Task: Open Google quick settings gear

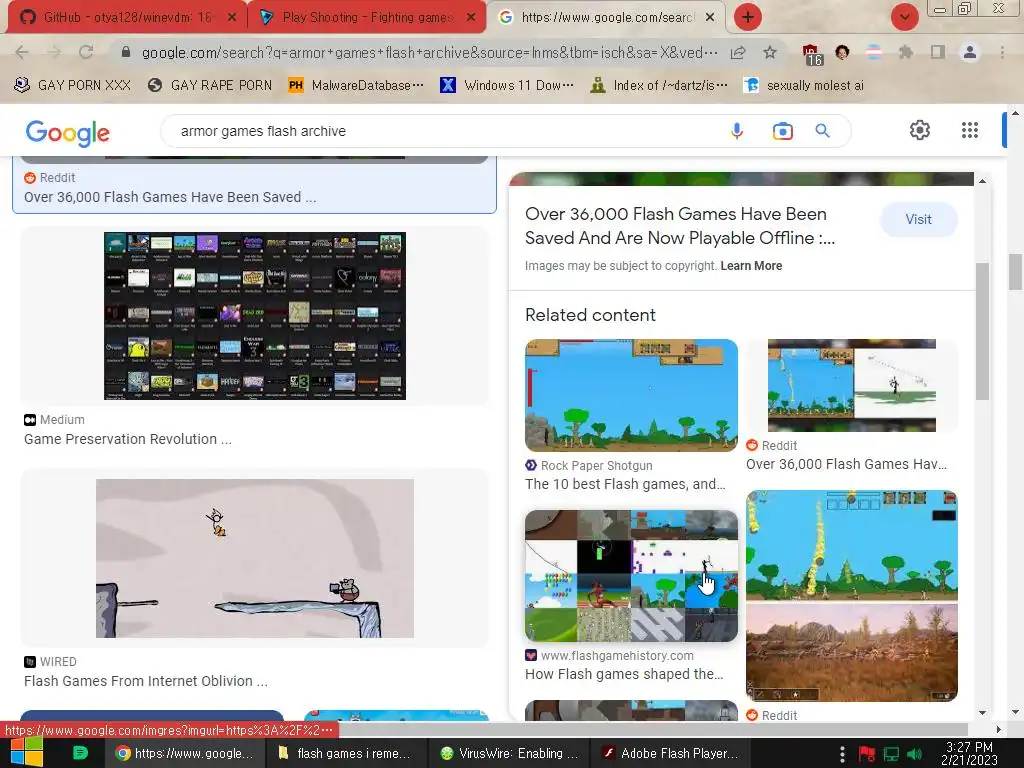Action: tap(920, 130)
